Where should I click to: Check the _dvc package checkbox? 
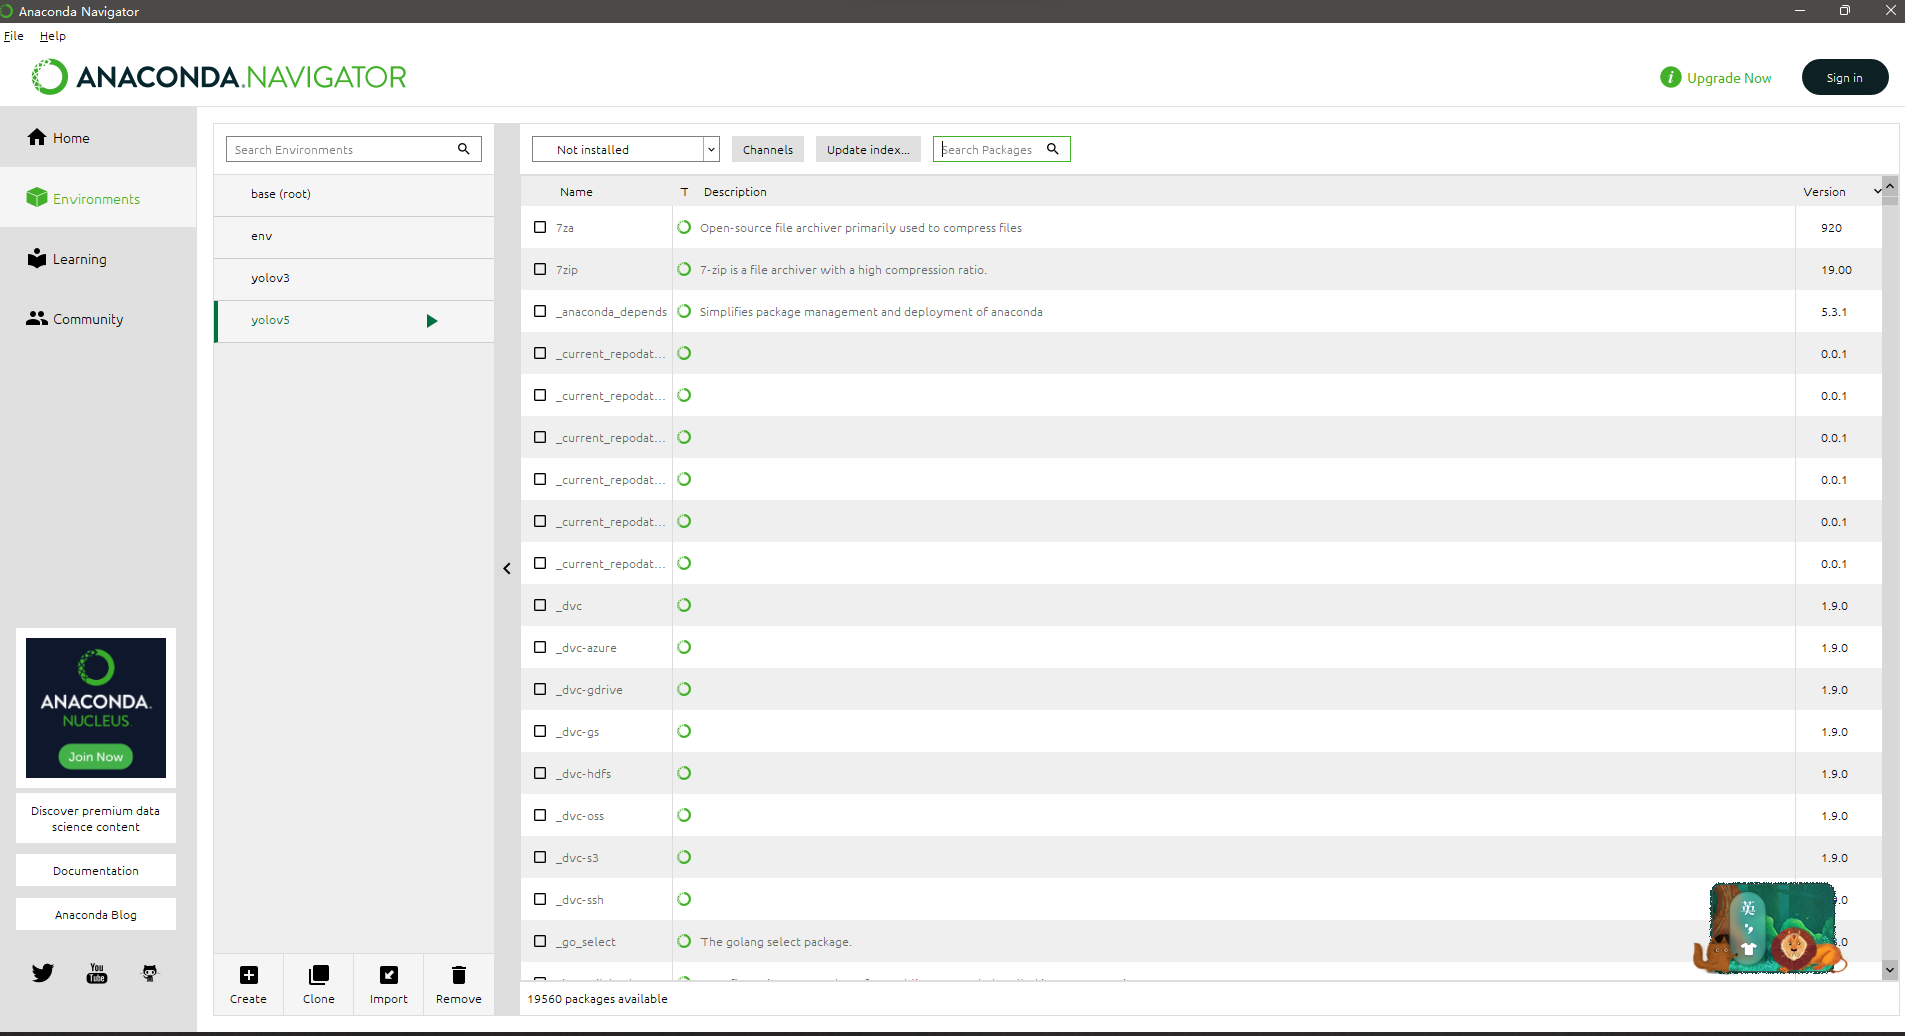coord(540,606)
